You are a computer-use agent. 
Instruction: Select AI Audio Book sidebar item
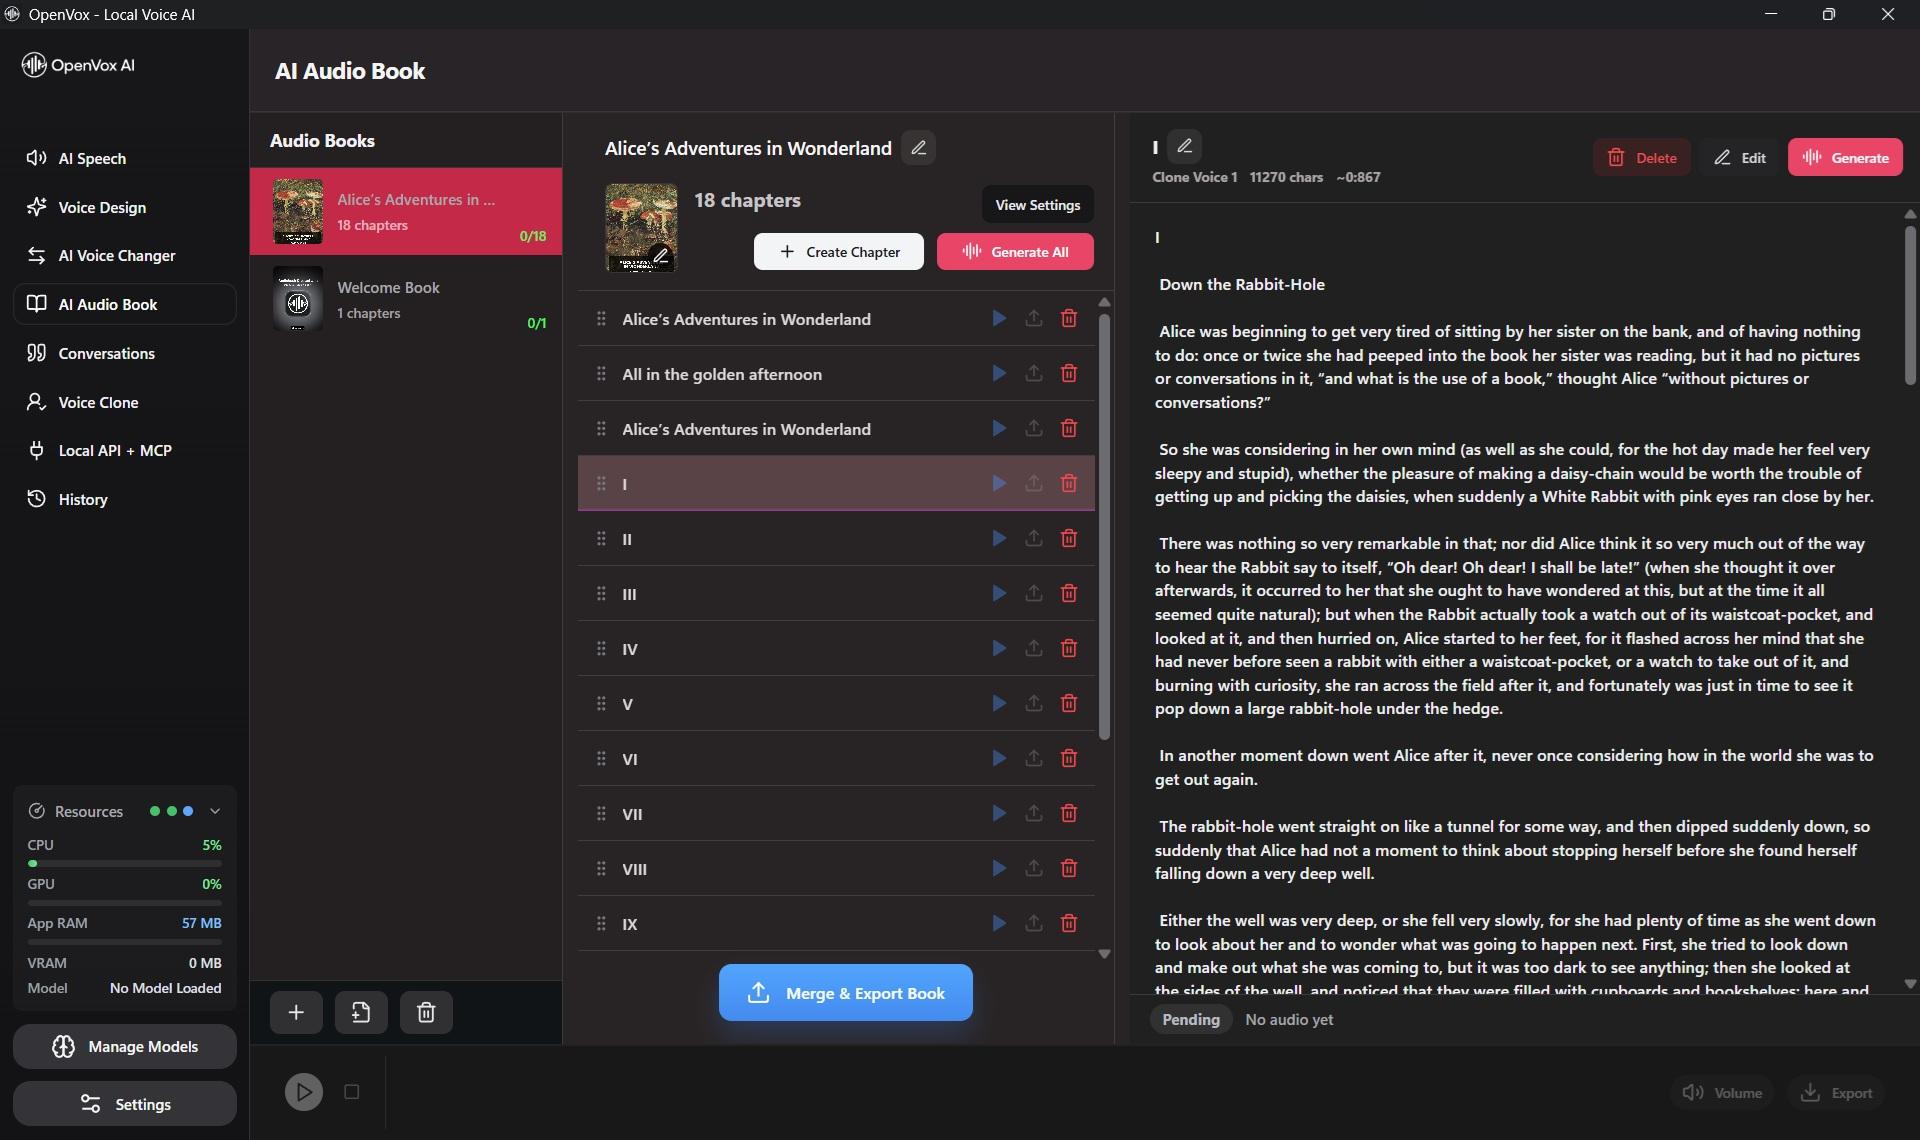pos(124,304)
